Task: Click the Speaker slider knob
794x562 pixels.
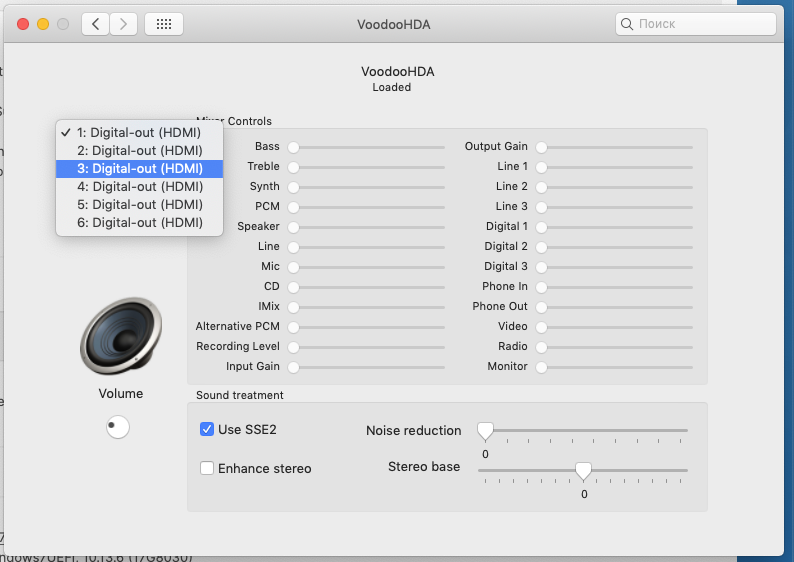Action: click(x=293, y=227)
